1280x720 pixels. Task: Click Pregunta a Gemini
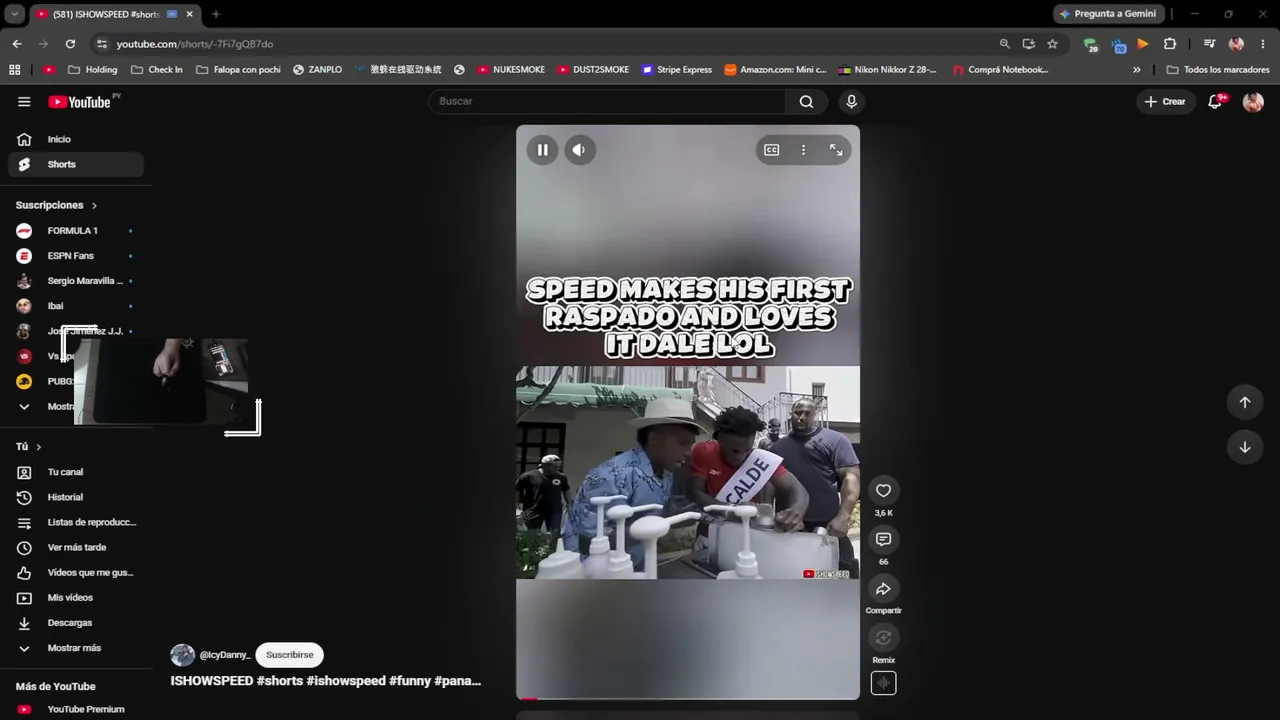(x=1108, y=14)
